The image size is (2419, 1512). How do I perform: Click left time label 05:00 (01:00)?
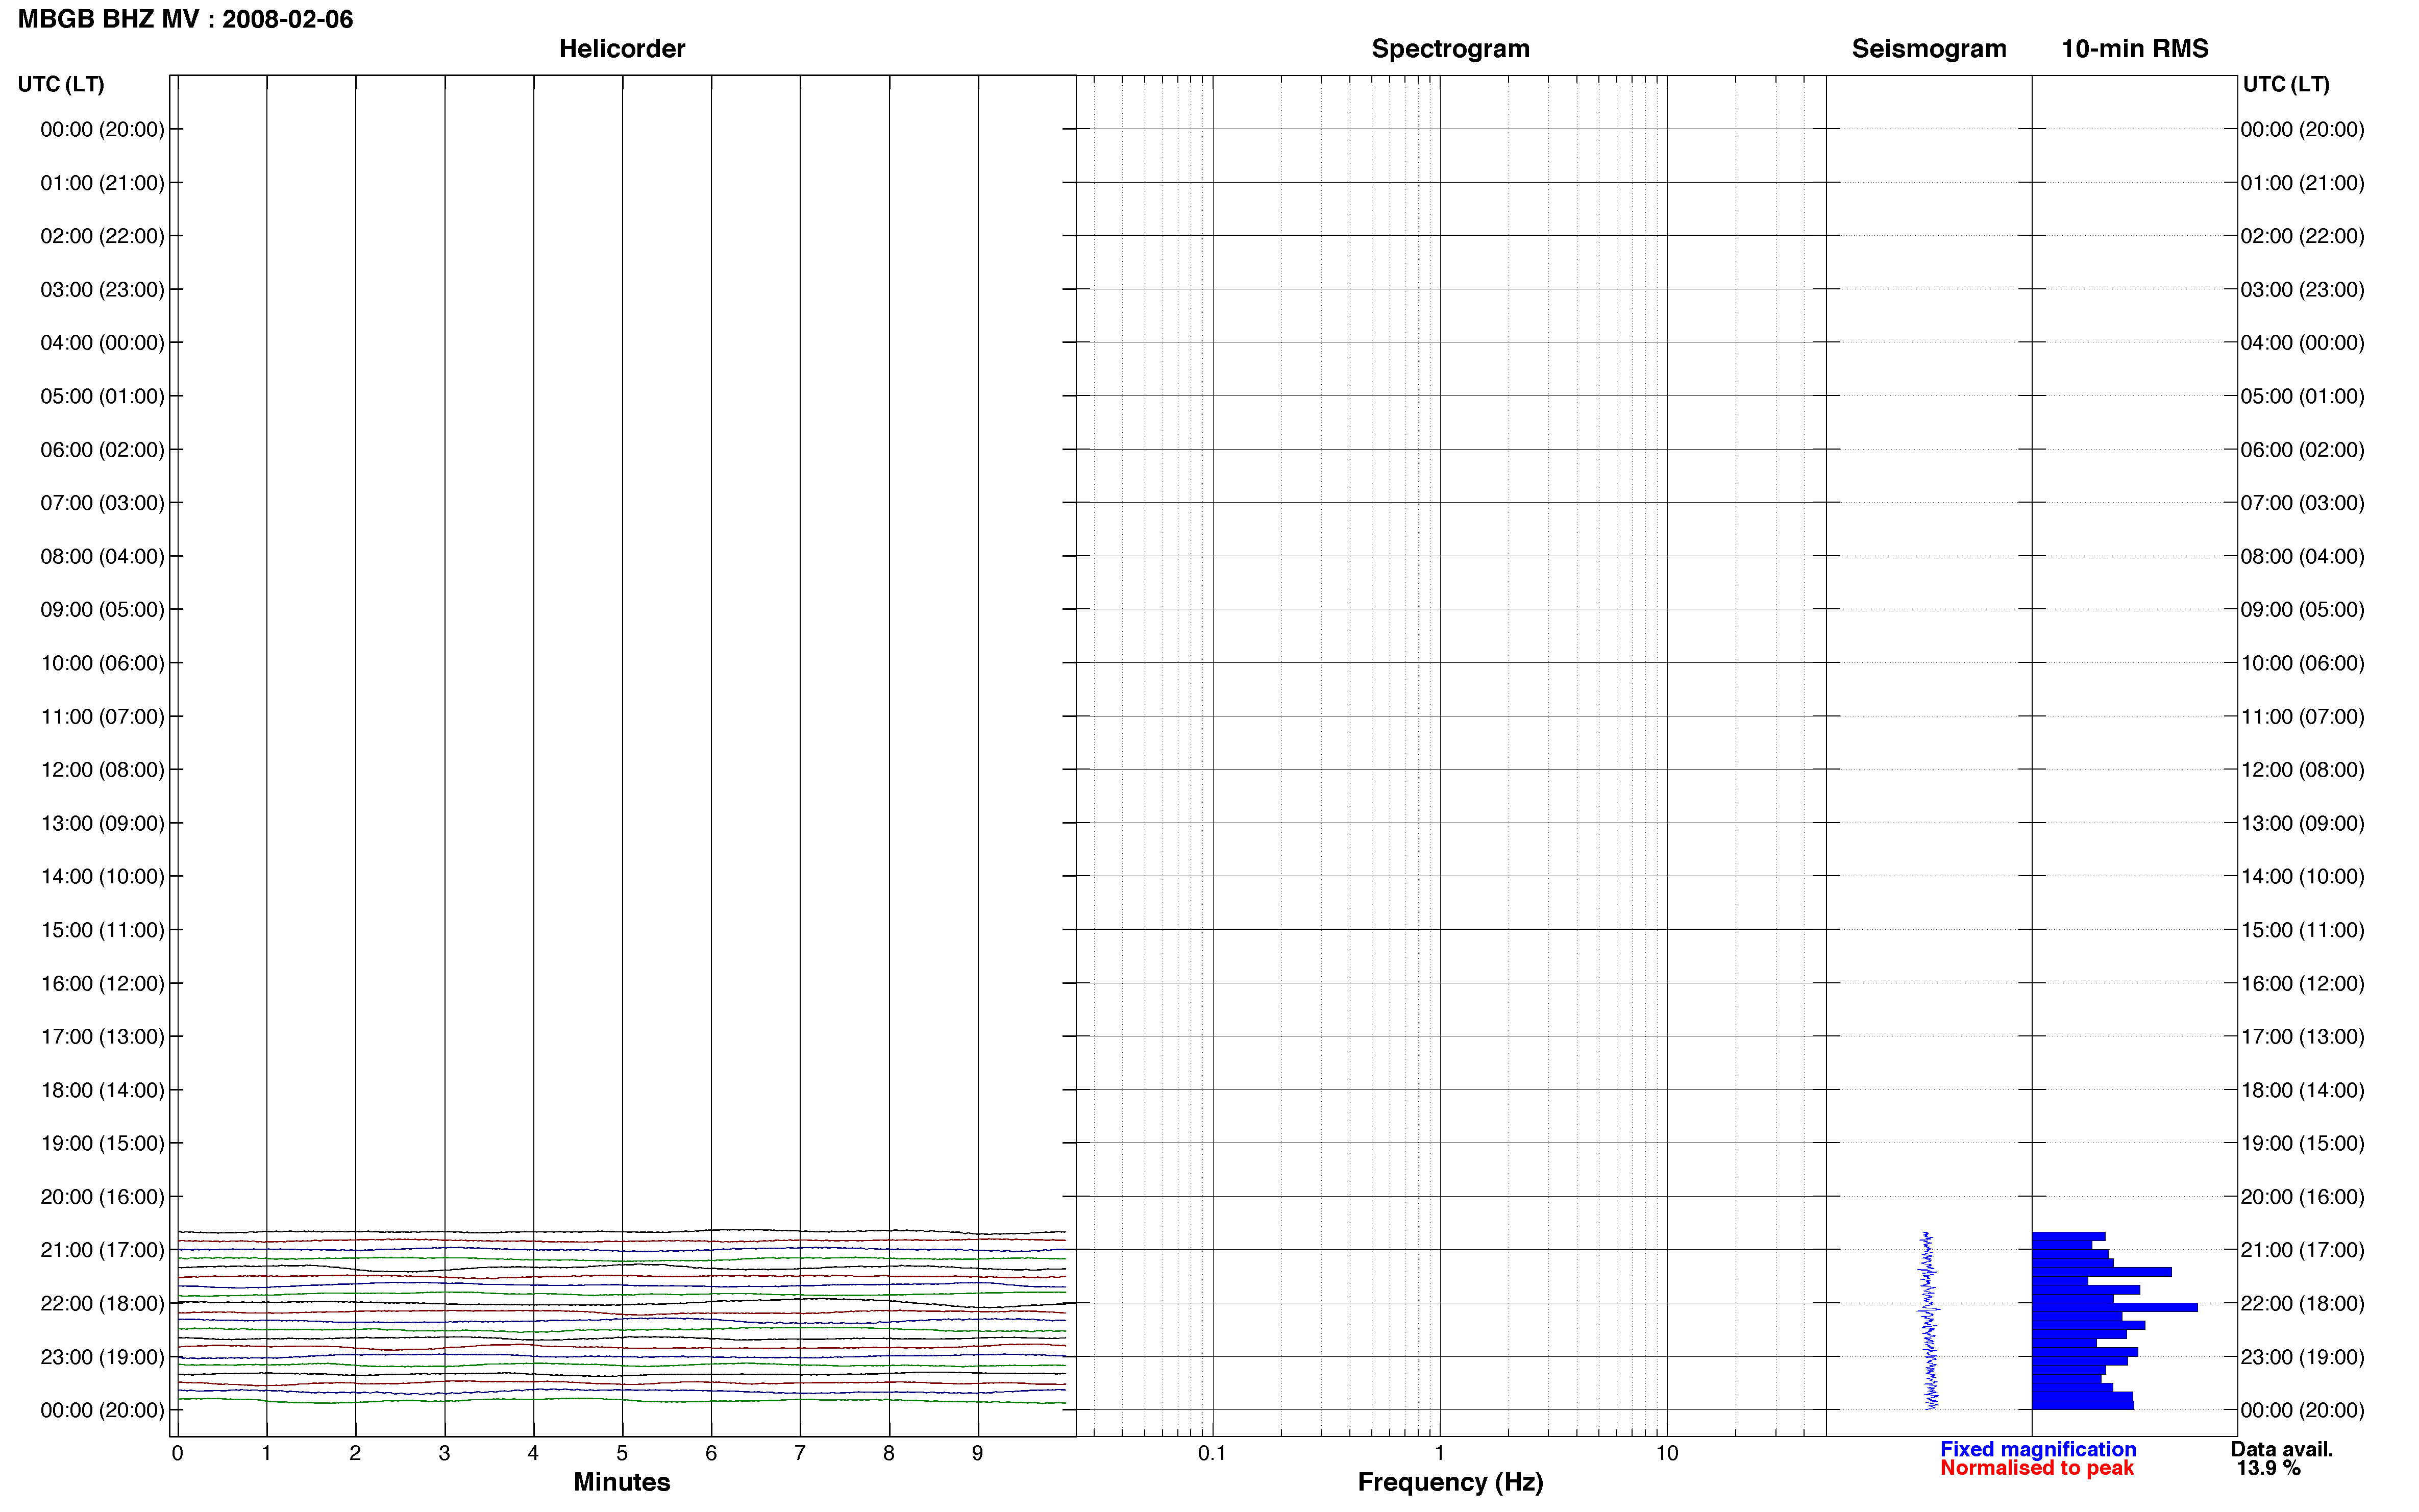click(102, 396)
